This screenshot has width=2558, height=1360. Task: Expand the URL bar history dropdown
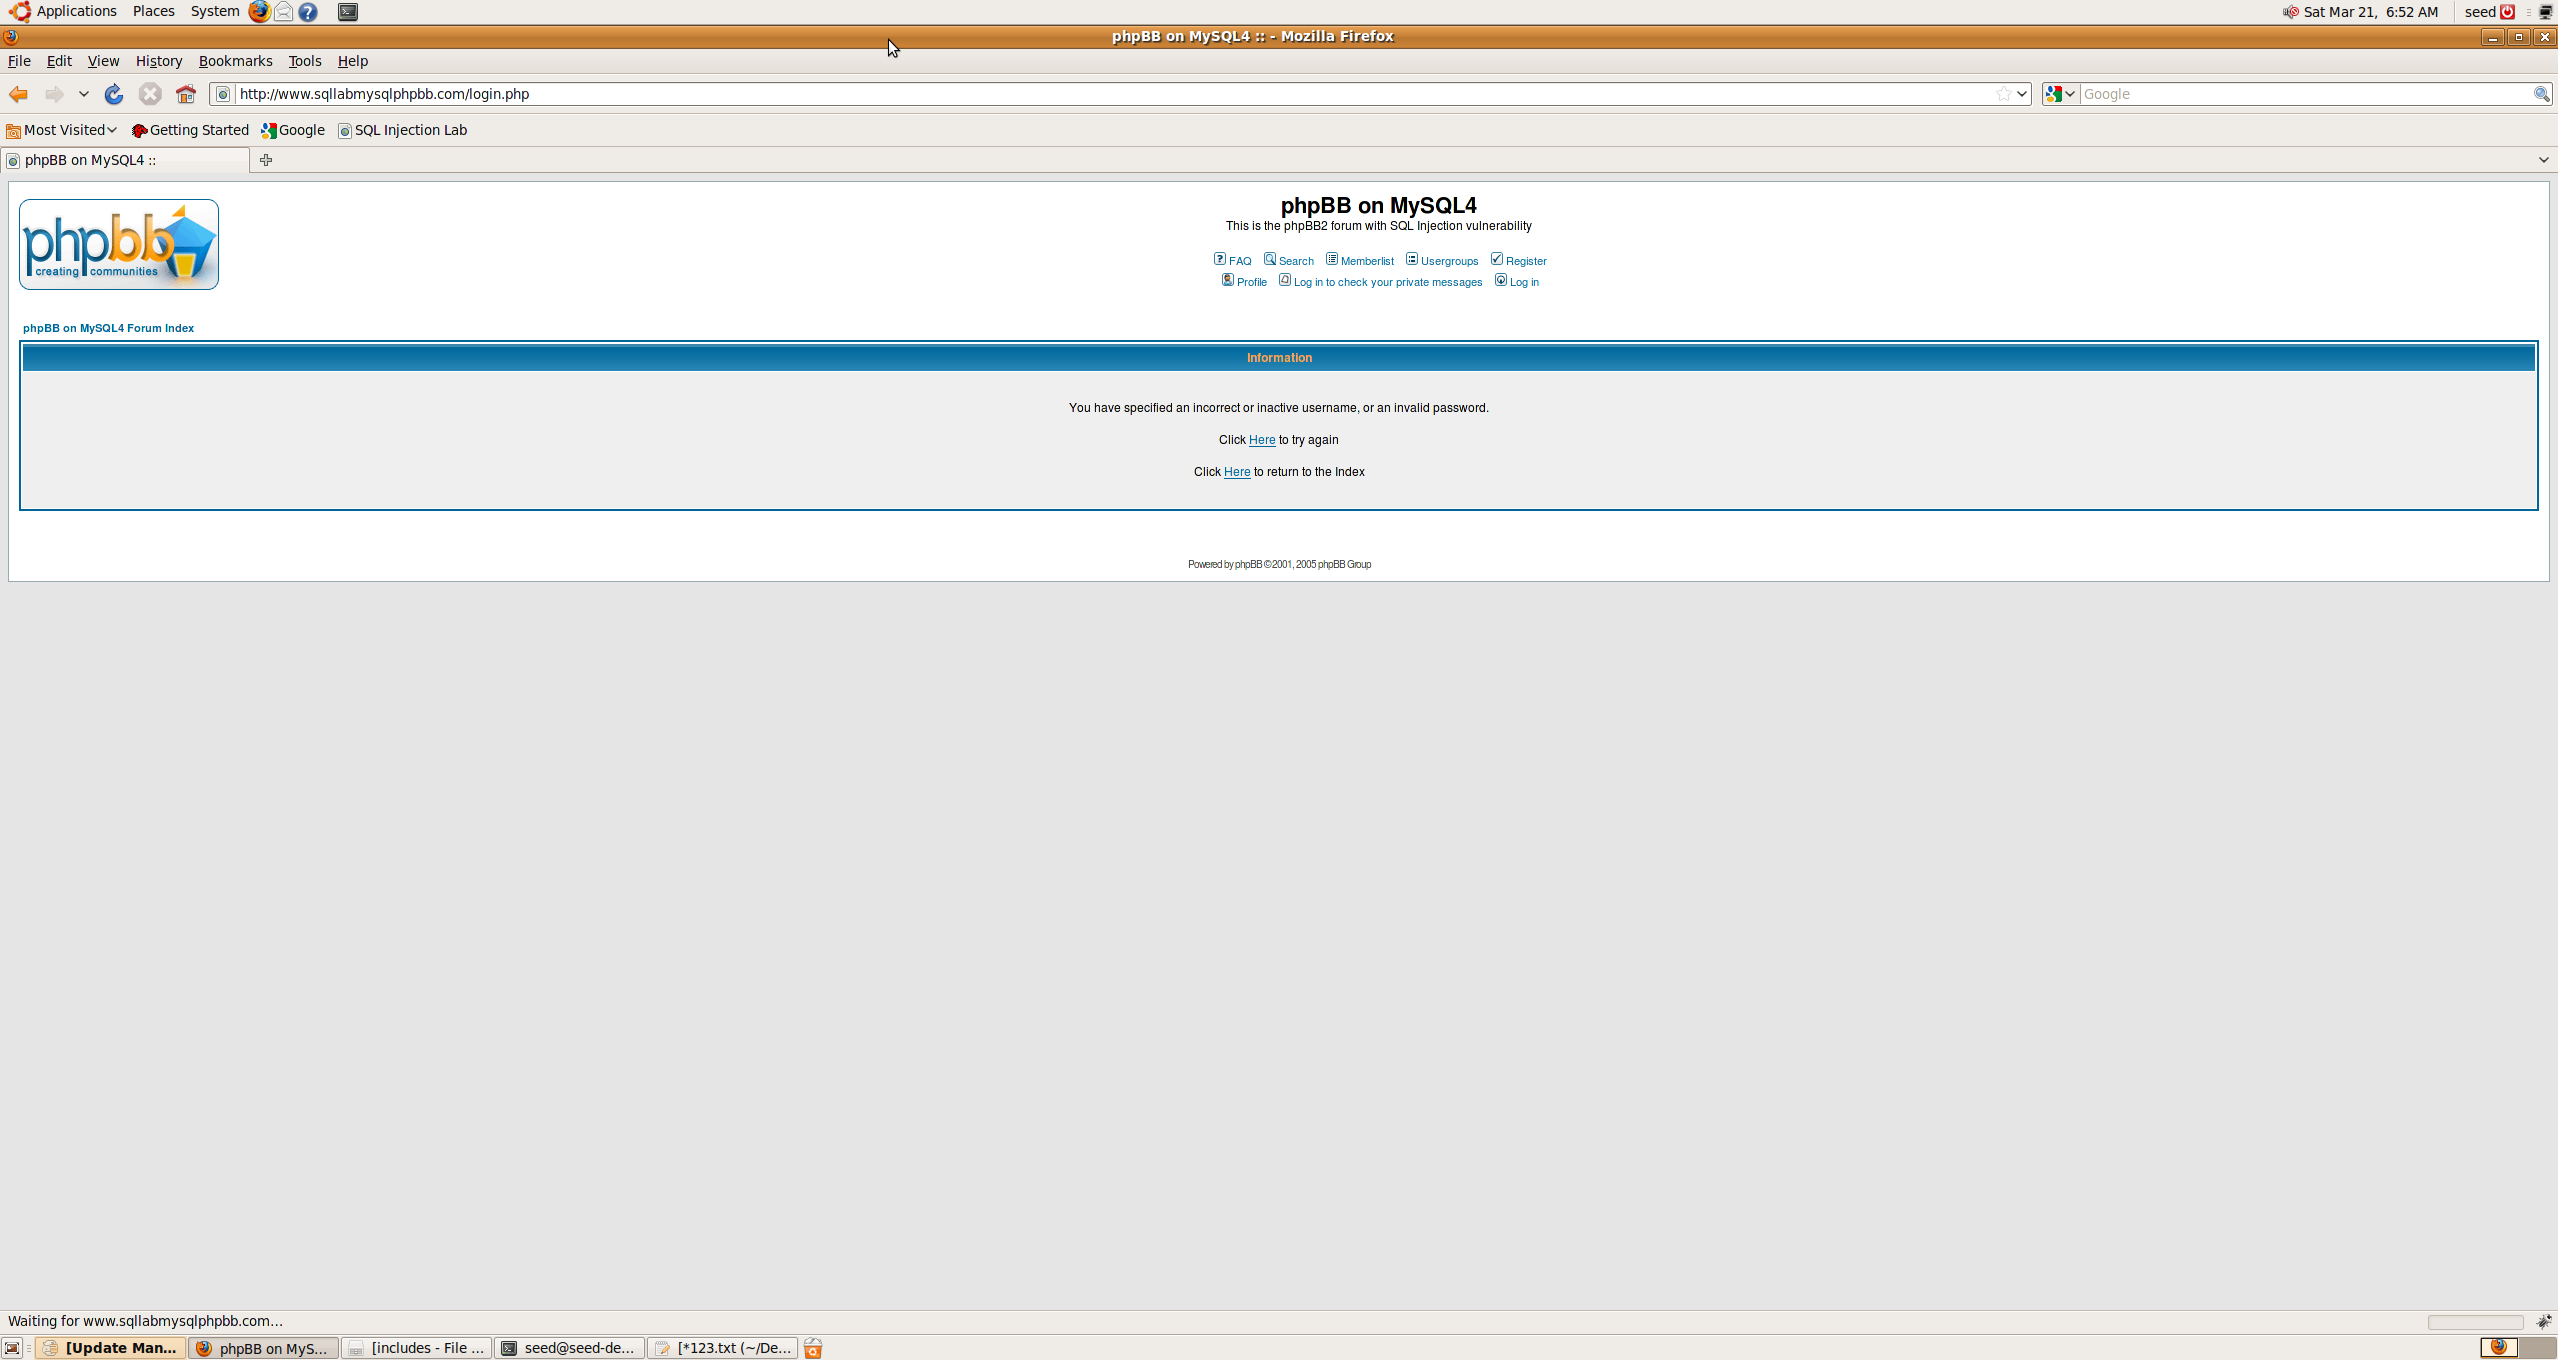pyautogui.click(x=2022, y=94)
